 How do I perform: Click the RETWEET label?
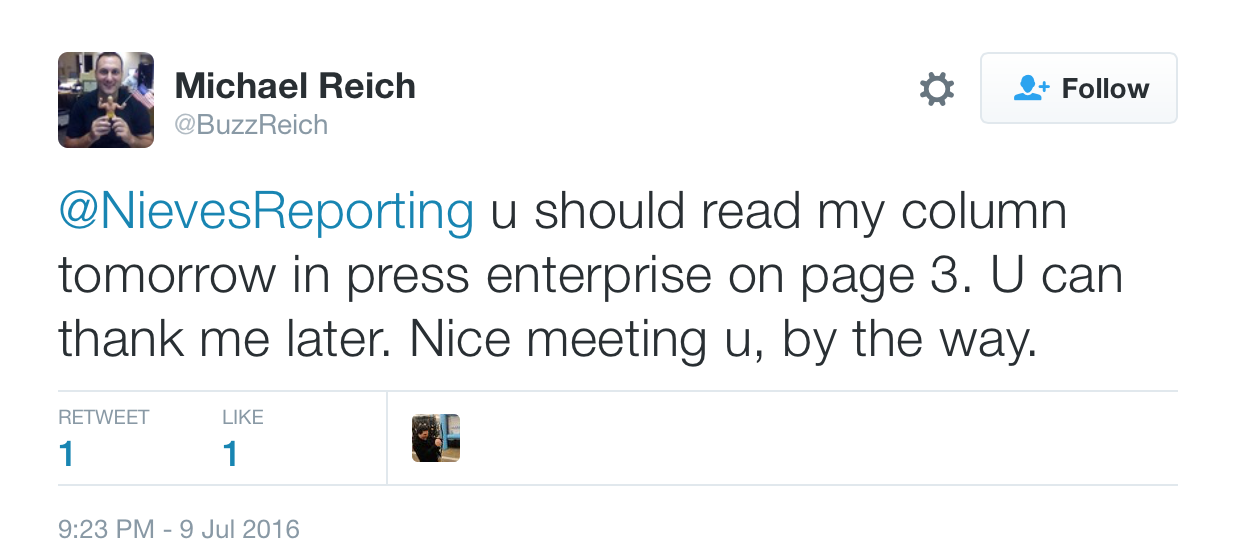click(104, 417)
